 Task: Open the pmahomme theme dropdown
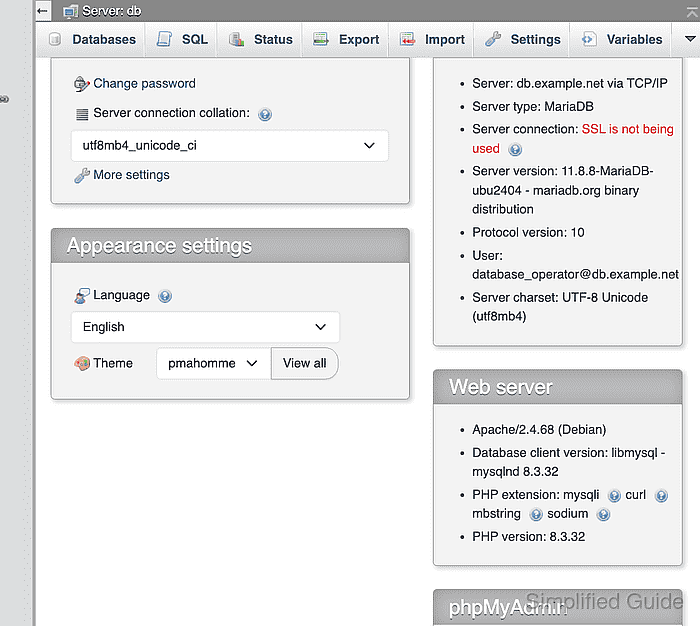pos(213,363)
